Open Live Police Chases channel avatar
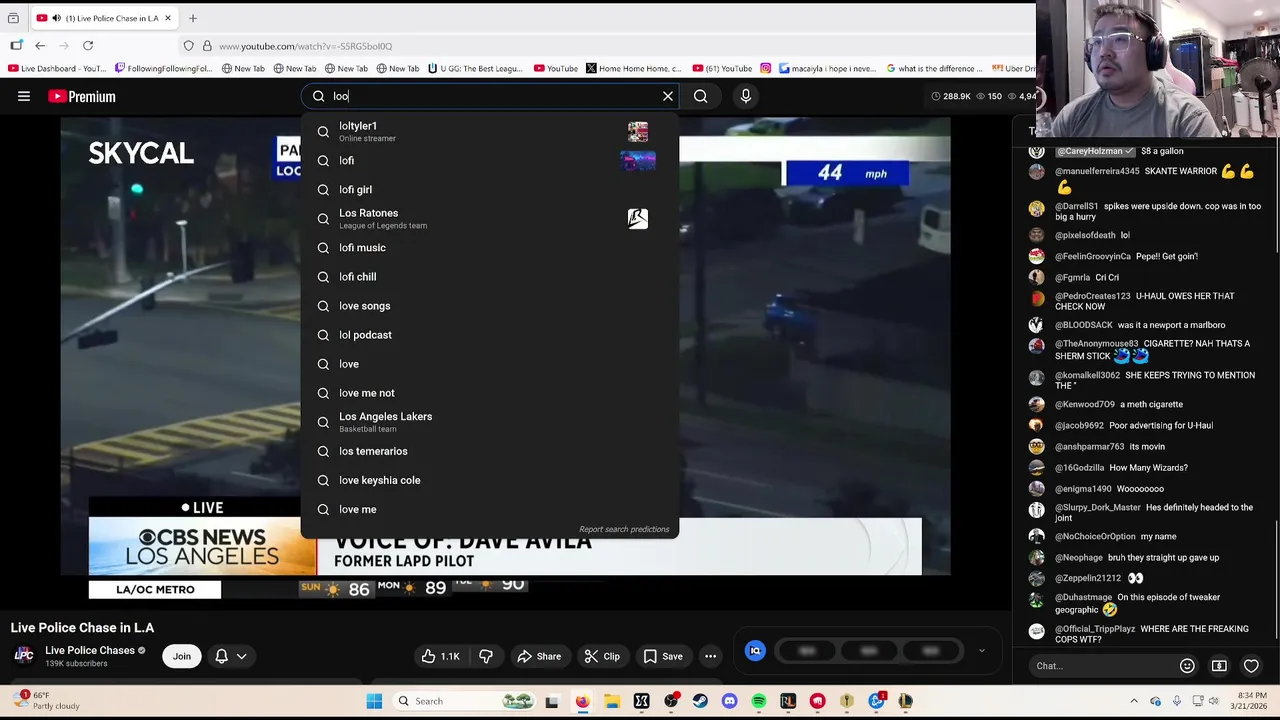 point(24,655)
